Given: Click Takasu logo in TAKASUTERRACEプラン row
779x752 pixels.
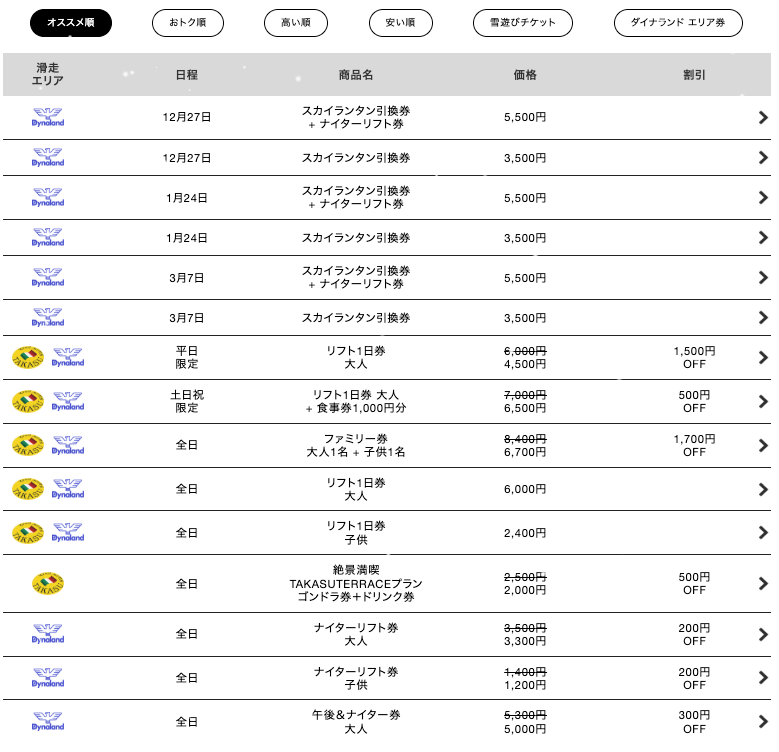Looking at the screenshot, I should tap(47, 583).
